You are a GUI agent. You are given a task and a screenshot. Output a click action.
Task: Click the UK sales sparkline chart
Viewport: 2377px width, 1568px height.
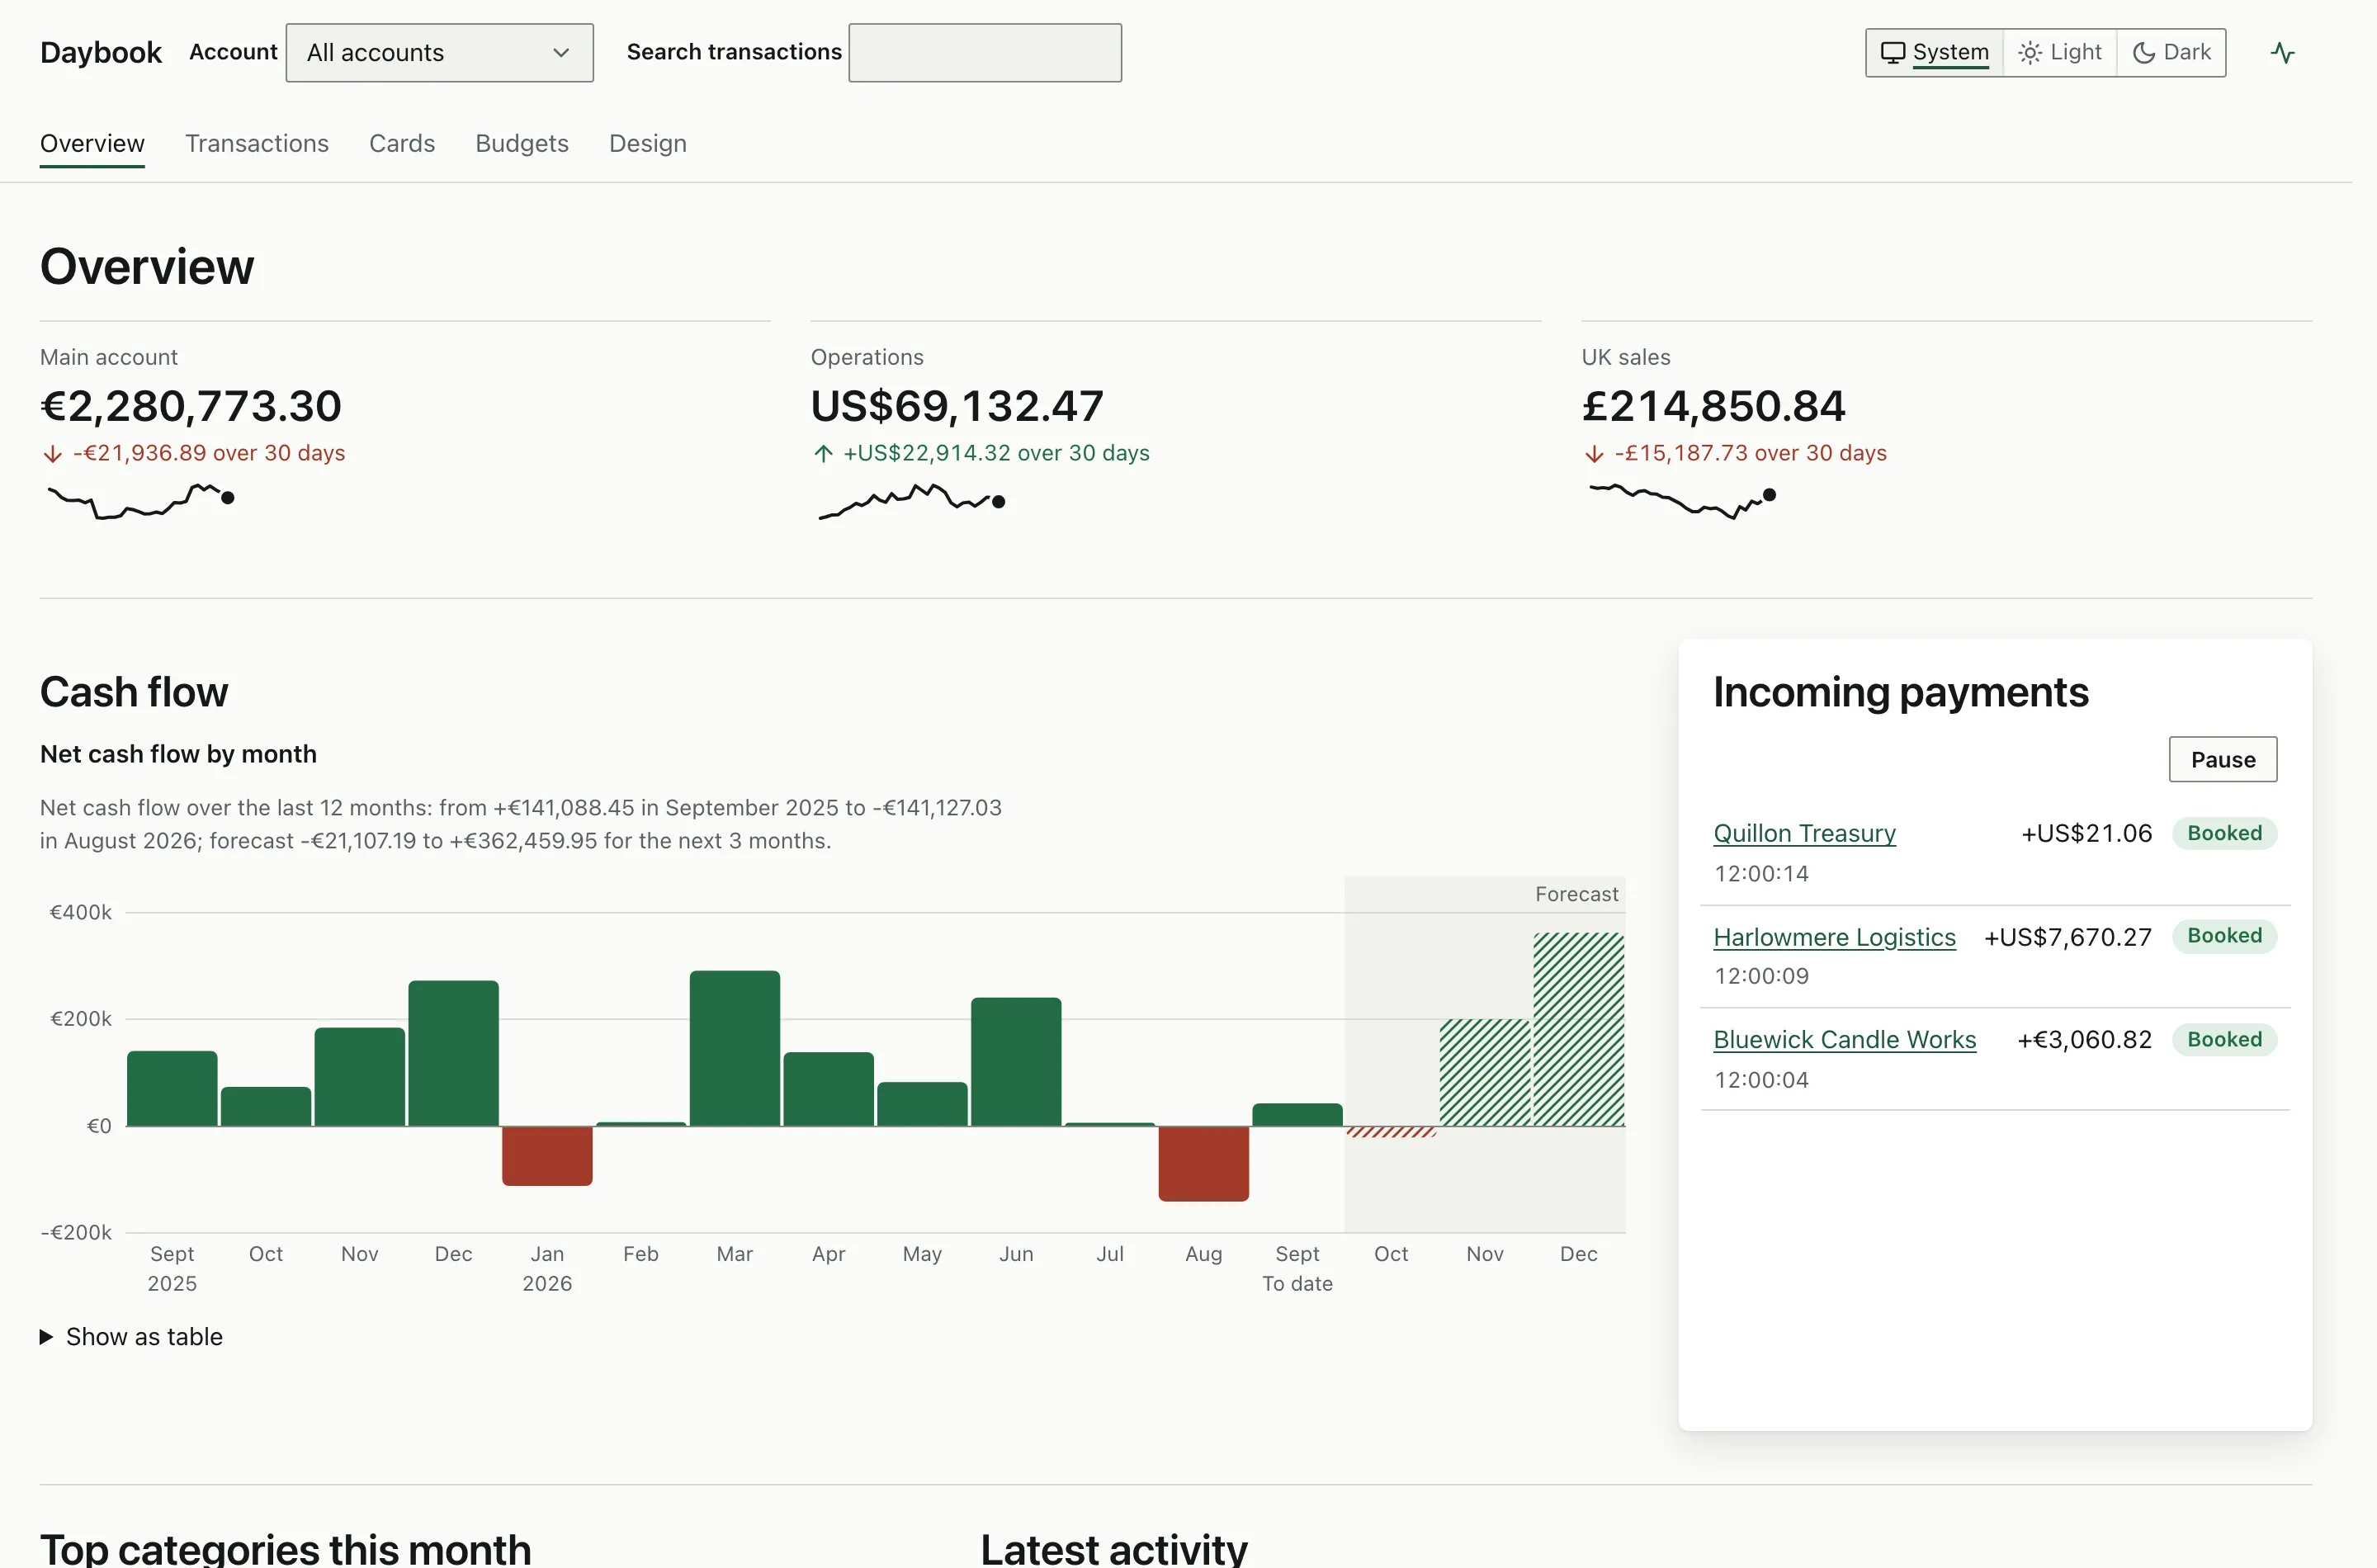click(x=1683, y=500)
